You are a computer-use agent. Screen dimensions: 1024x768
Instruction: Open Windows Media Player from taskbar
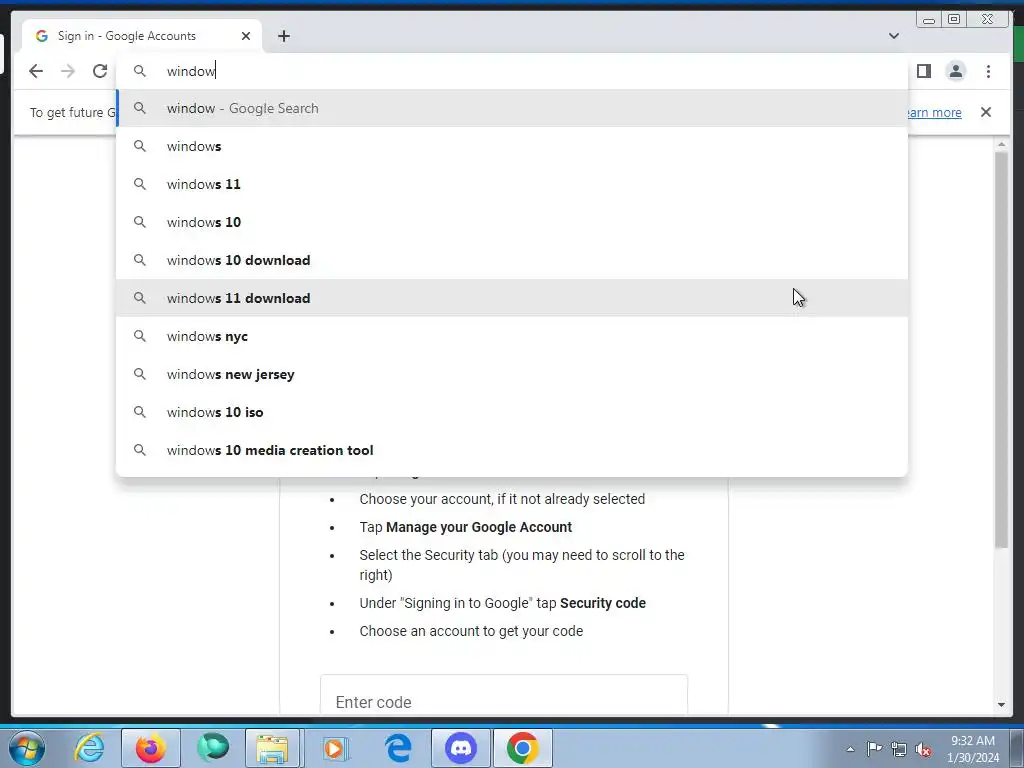[336, 748]
